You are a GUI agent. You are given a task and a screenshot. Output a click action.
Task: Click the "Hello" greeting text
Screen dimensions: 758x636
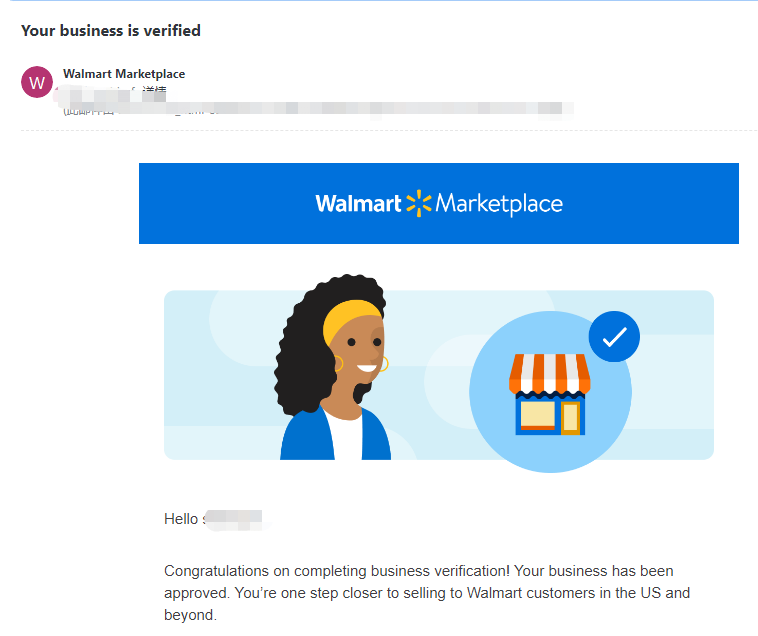click(181, 519)
